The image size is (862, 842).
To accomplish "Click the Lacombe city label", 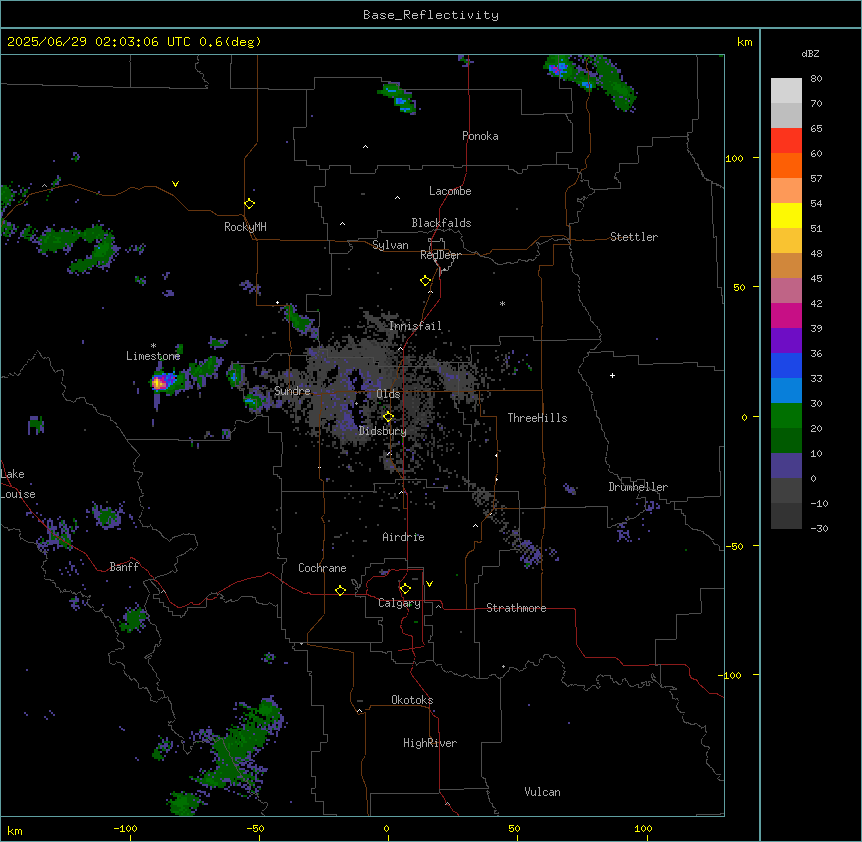I will click(x=450, y=191).
